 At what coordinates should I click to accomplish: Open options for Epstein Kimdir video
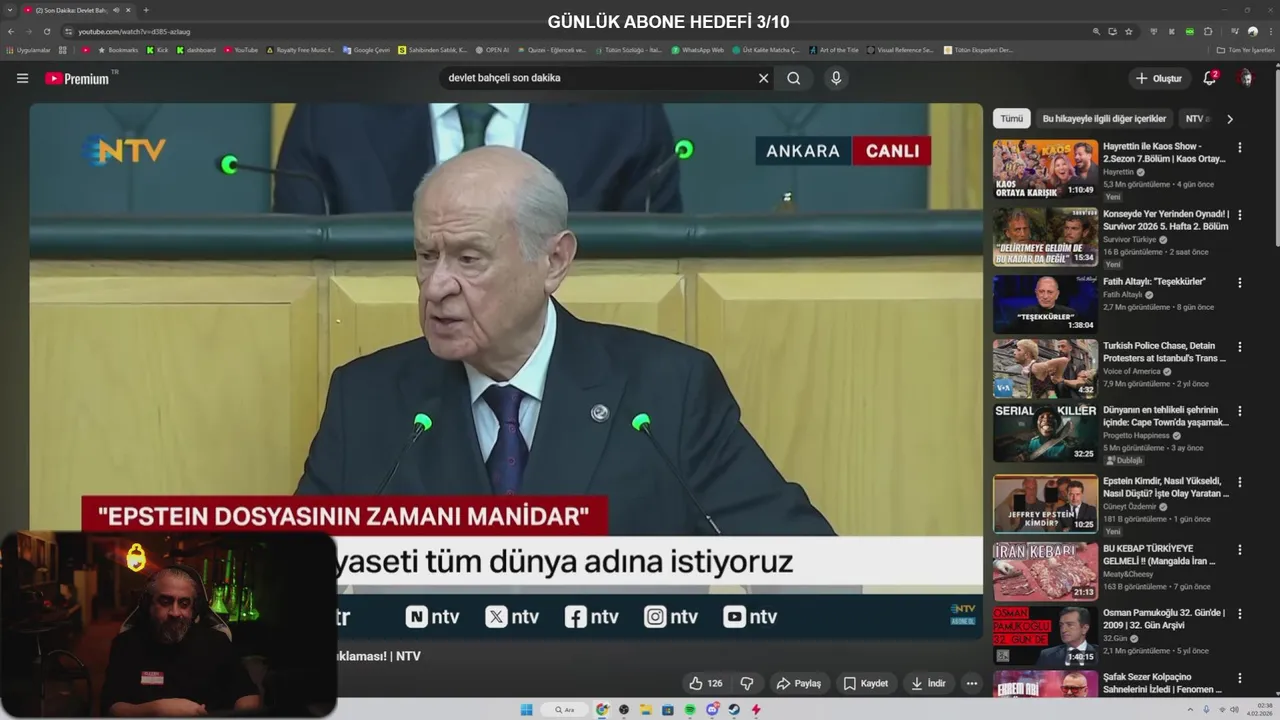pyautogui.click(x=1240, y=482)
